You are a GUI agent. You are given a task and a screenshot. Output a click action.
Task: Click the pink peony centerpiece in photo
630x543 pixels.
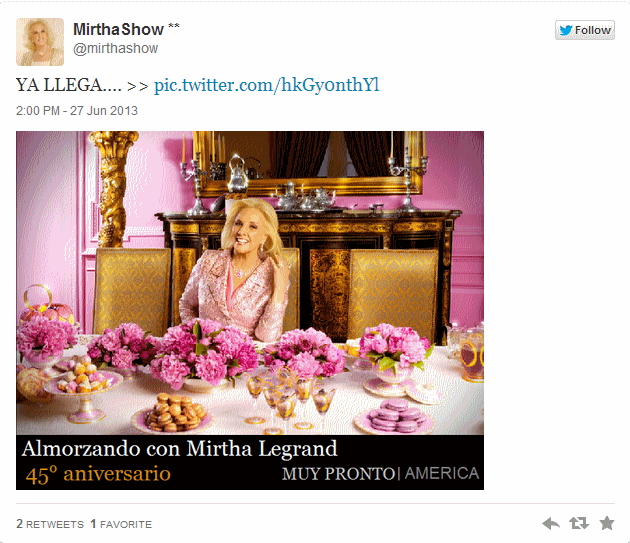pyautogui.click(x=205, y=354)
